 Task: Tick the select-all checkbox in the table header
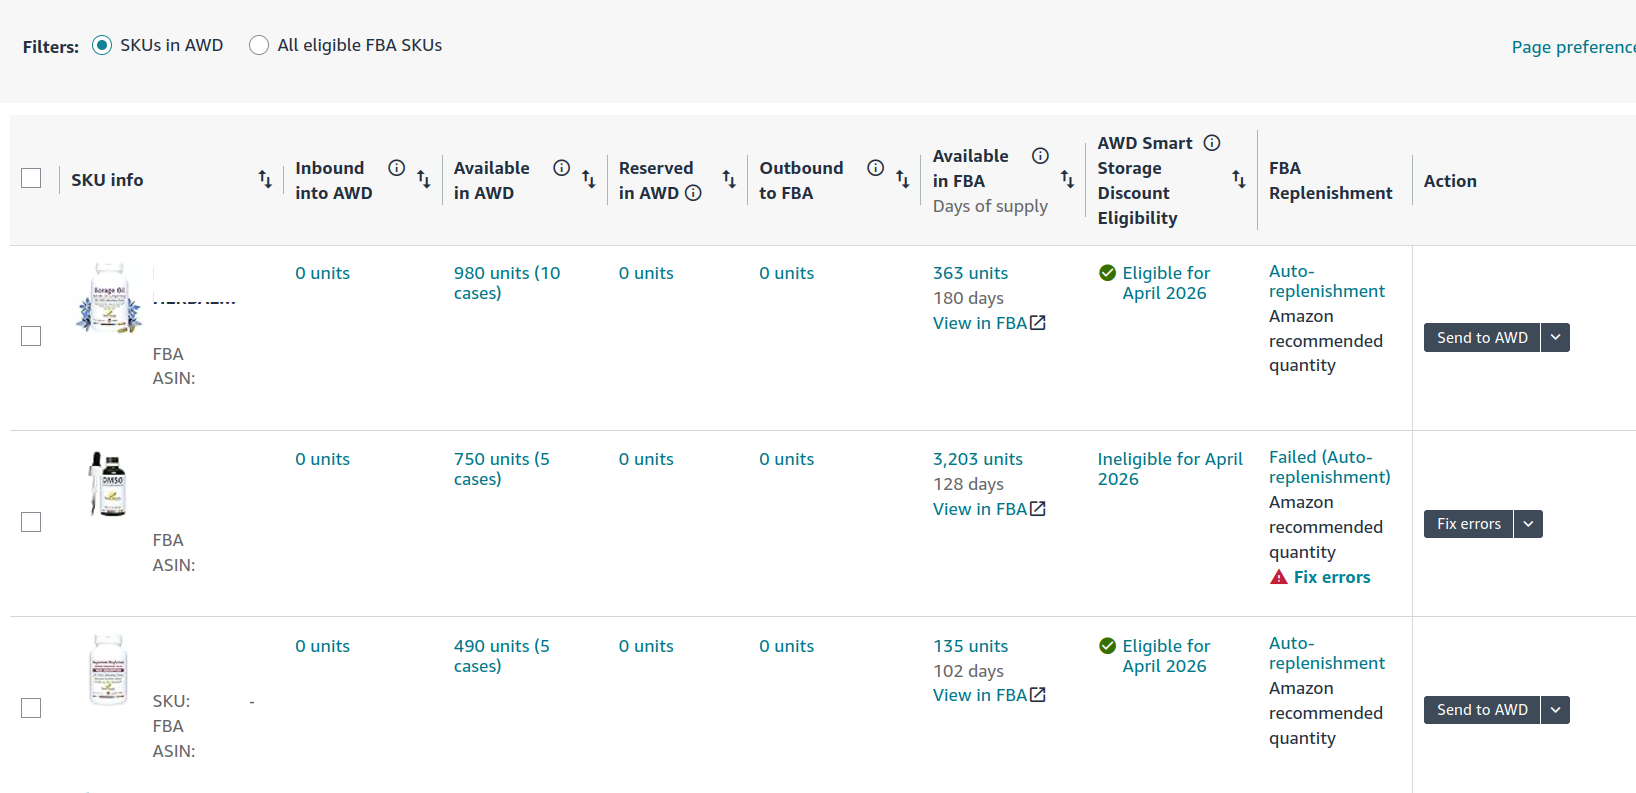point(31,178)
